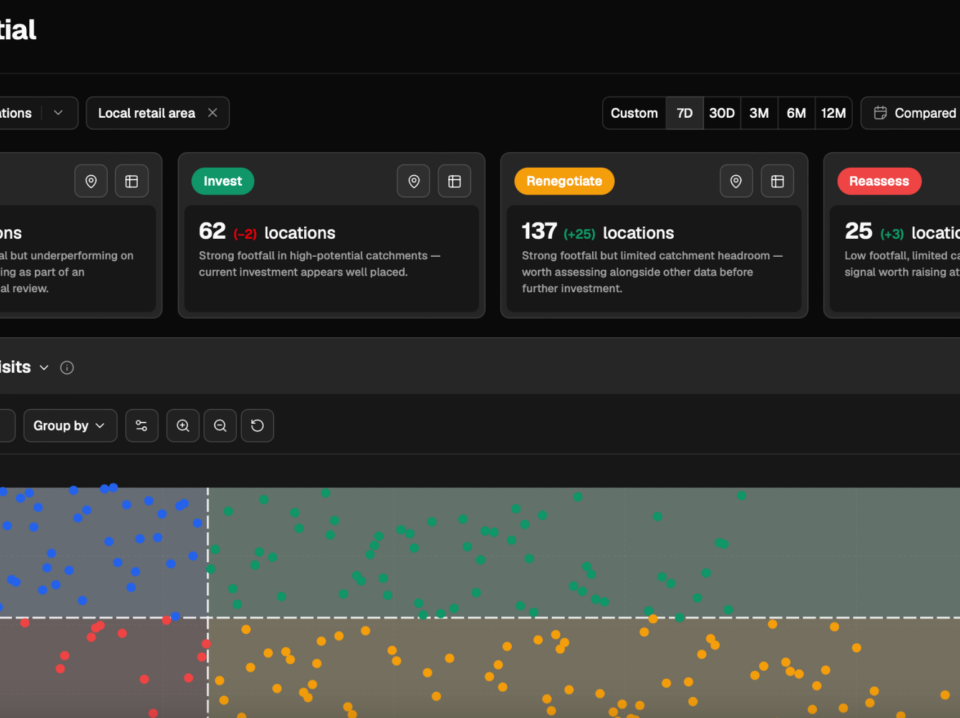Screen dimensions: 960x718
Task: Switch to the 30D time range
Action: click(722, 113)
